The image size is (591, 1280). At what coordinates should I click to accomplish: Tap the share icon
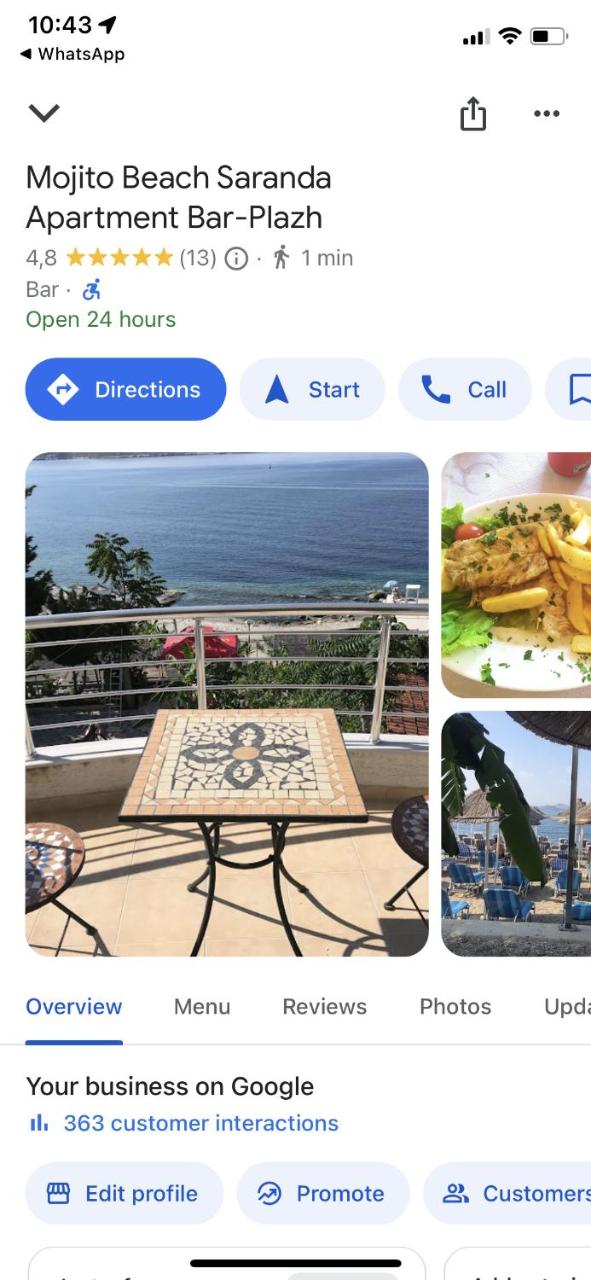pos(472,114)
